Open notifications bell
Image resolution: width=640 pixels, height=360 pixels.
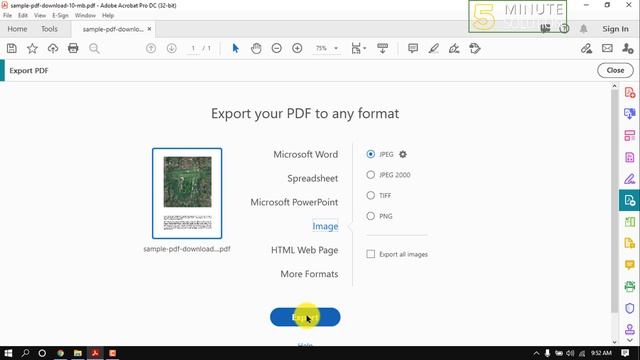[x=584, y=29]
